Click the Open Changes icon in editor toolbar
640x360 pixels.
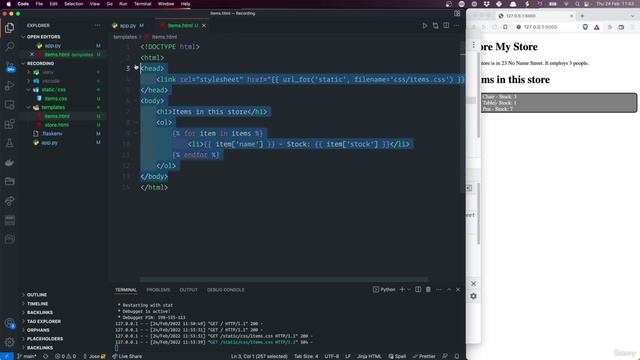coord(436,26)
